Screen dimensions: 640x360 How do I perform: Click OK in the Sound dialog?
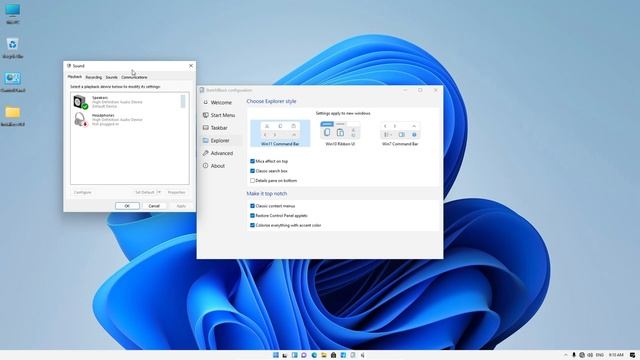click(x=127, y=206)
